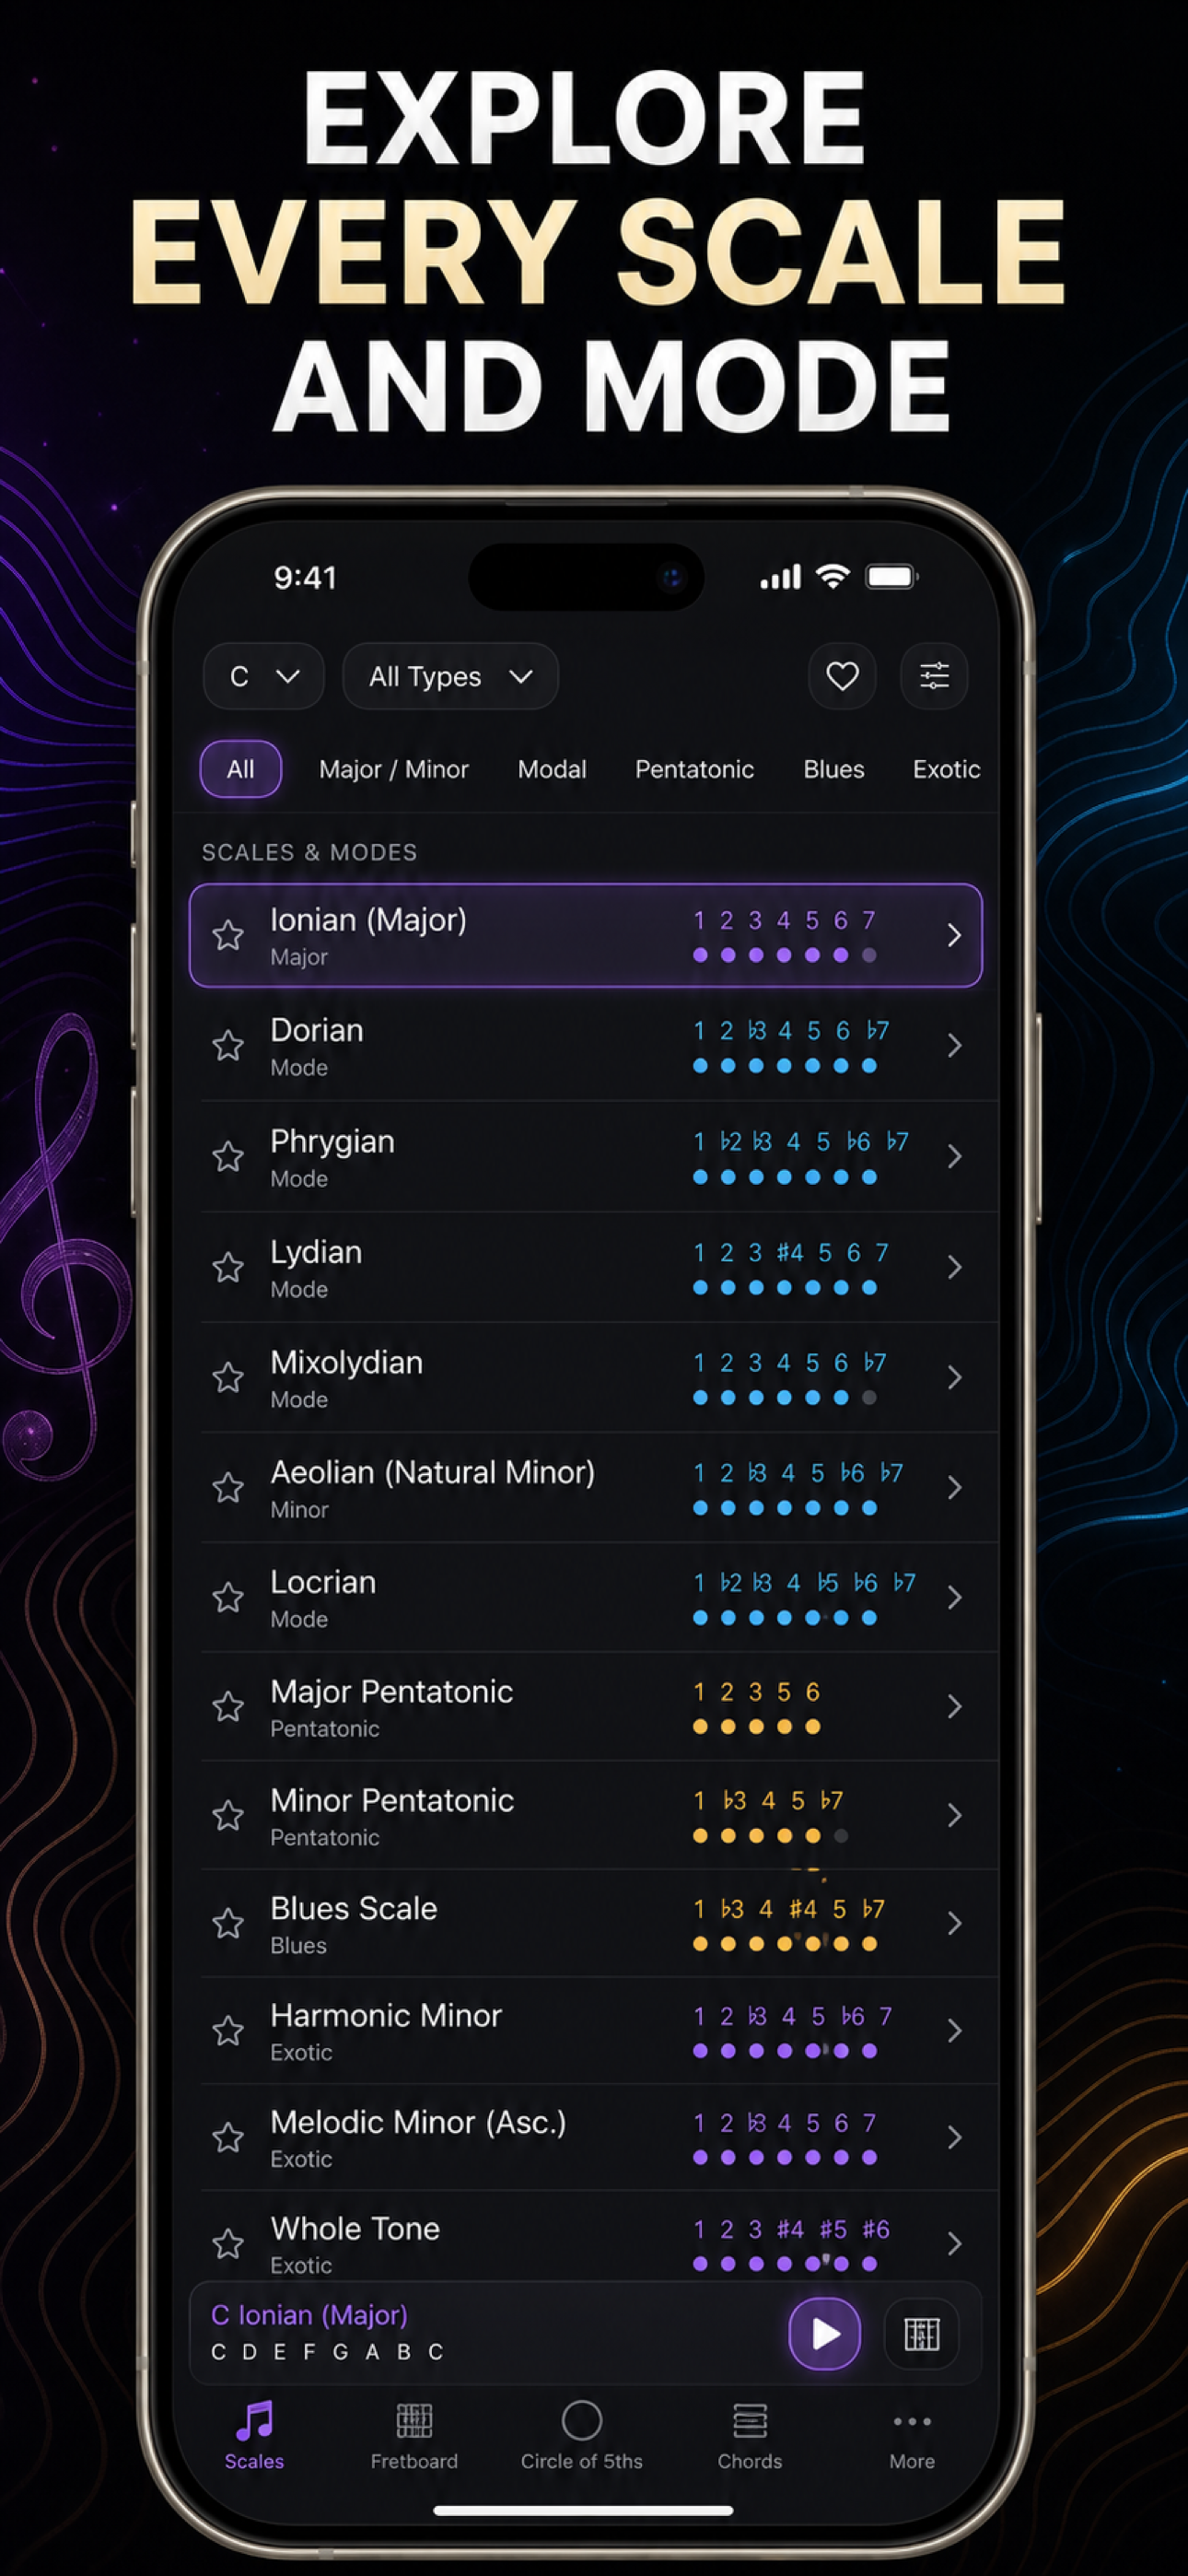Star the Whole Tone scale
Screen dimensions: 1188x2576
[228, 2244]
